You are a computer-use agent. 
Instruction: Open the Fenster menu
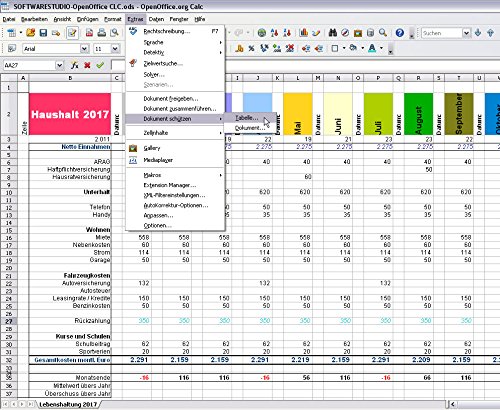pyautogui.click(x=179, y=19)
